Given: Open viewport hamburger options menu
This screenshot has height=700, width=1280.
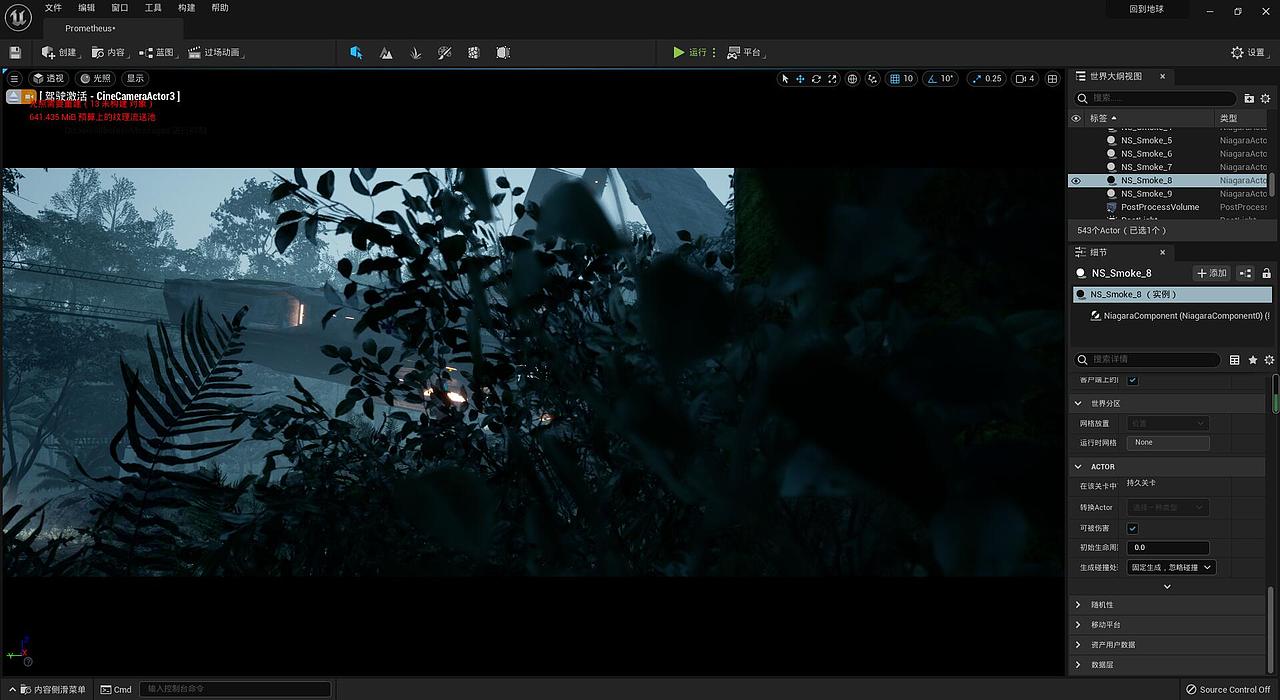Looking at the screenshot, I should point(14,78).
